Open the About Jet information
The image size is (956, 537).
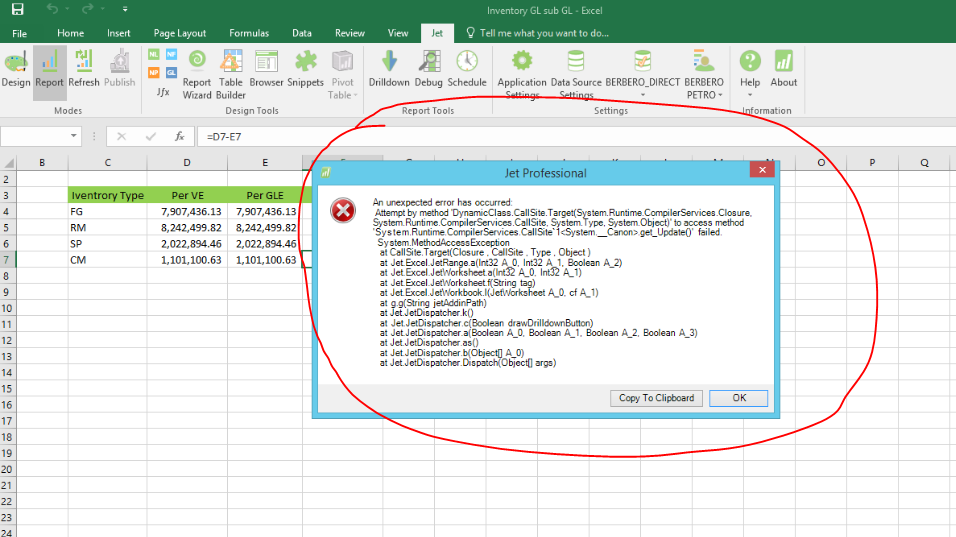783,69
